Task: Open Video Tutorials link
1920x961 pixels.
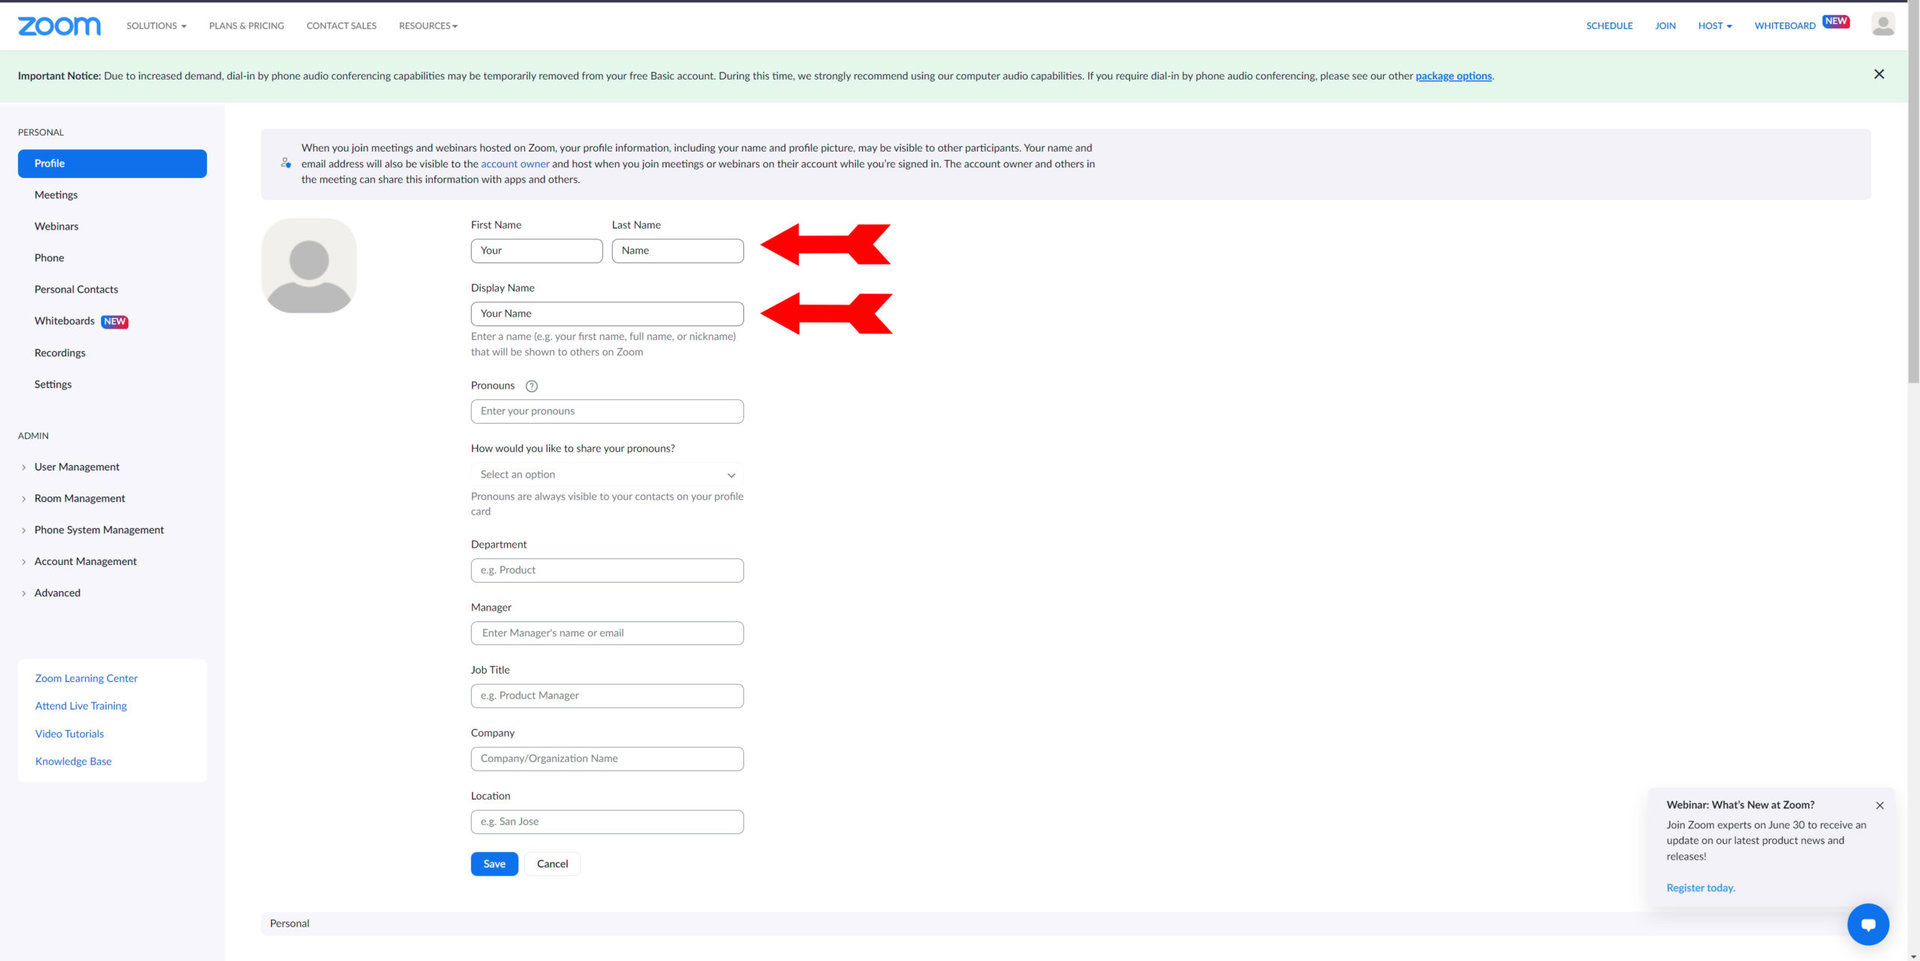Action: coord(69,734)
